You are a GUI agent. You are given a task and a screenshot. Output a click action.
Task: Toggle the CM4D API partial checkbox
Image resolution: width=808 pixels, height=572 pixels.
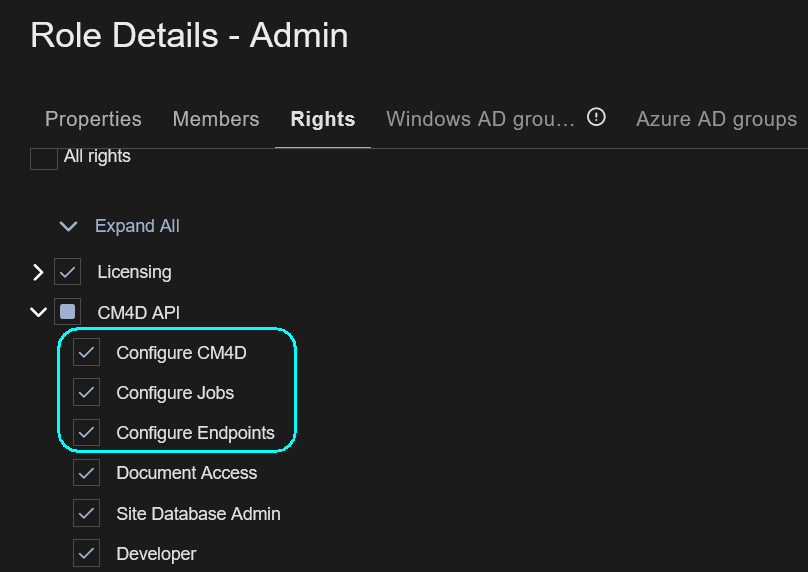click(68, 312)
